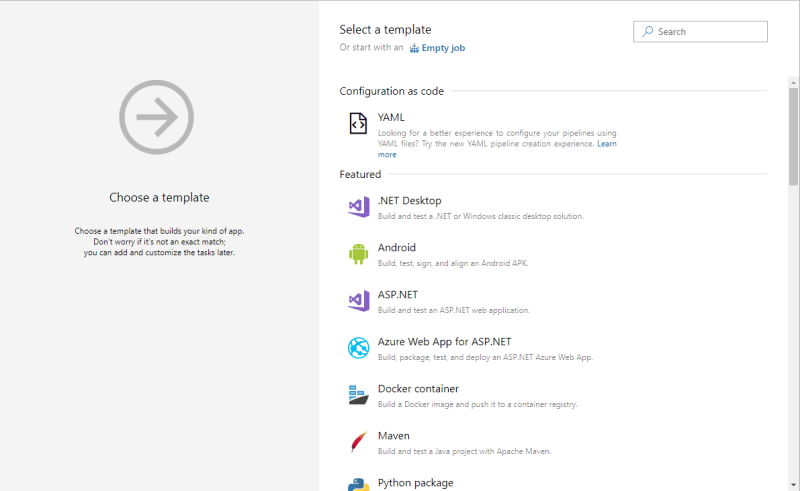Click "Build, test, sign, and align an Android APK" description

(x=453, y=263)
